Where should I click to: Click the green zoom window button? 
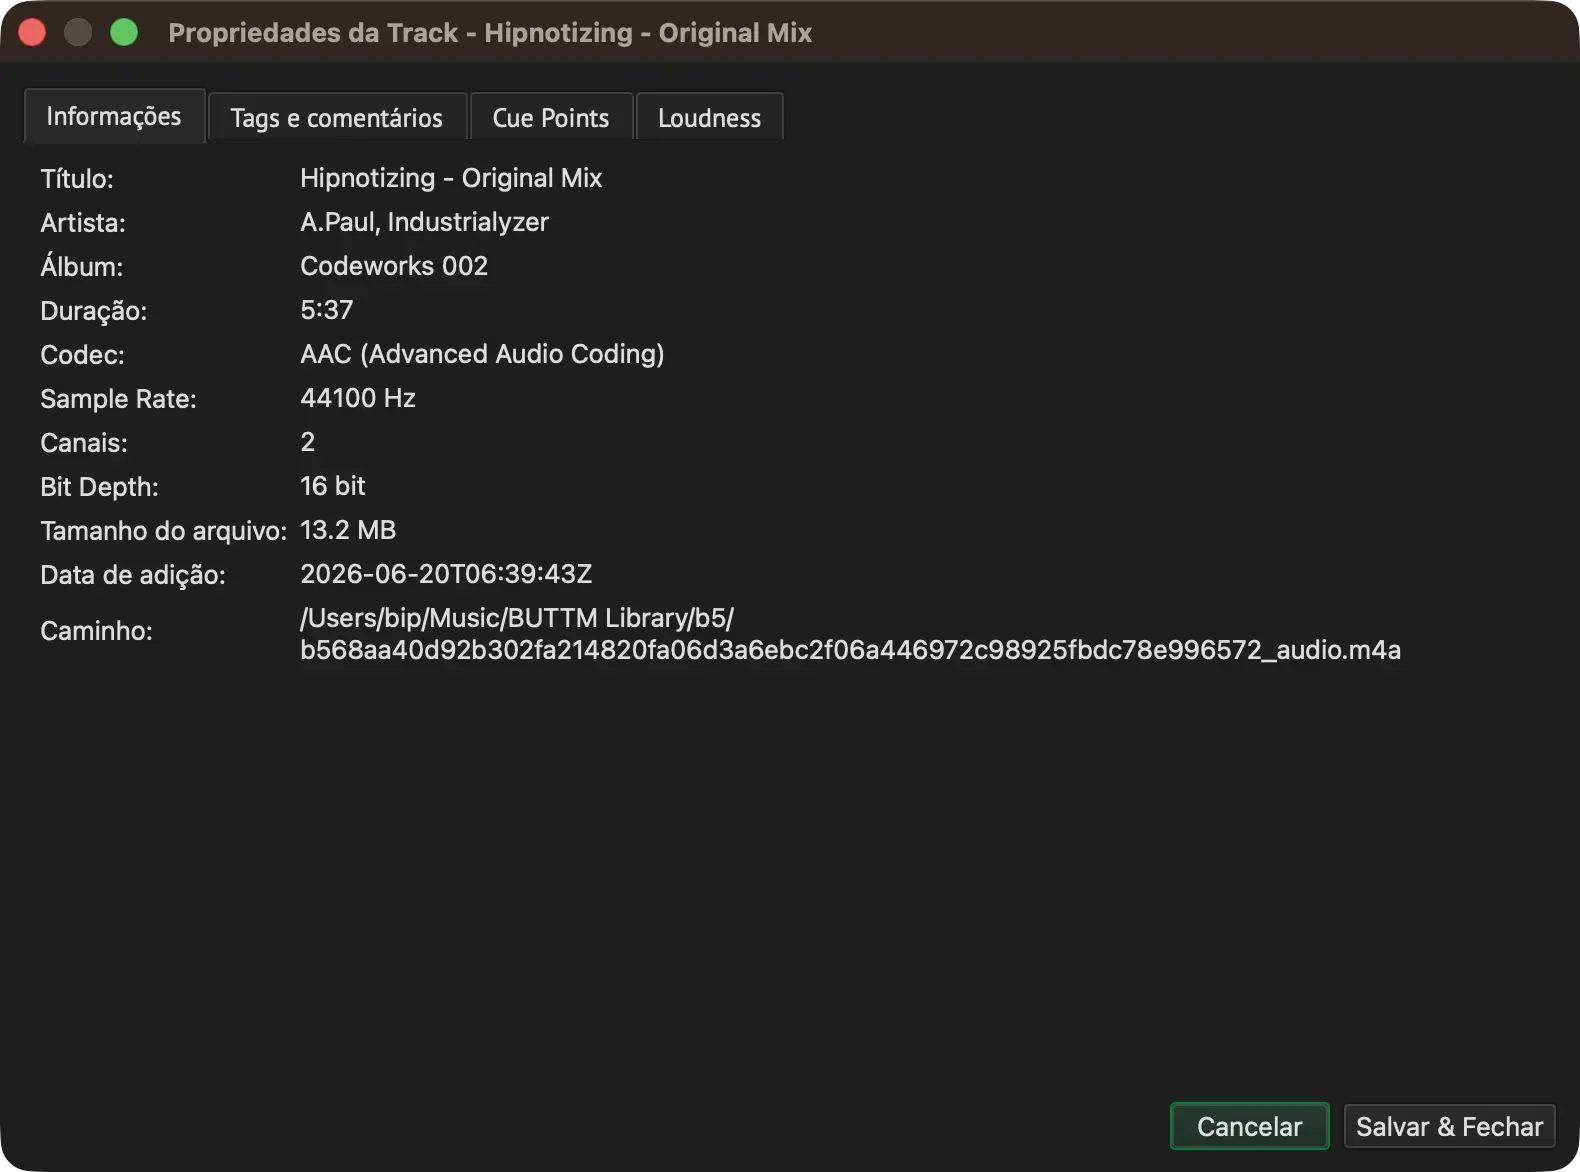pos(124,32)
